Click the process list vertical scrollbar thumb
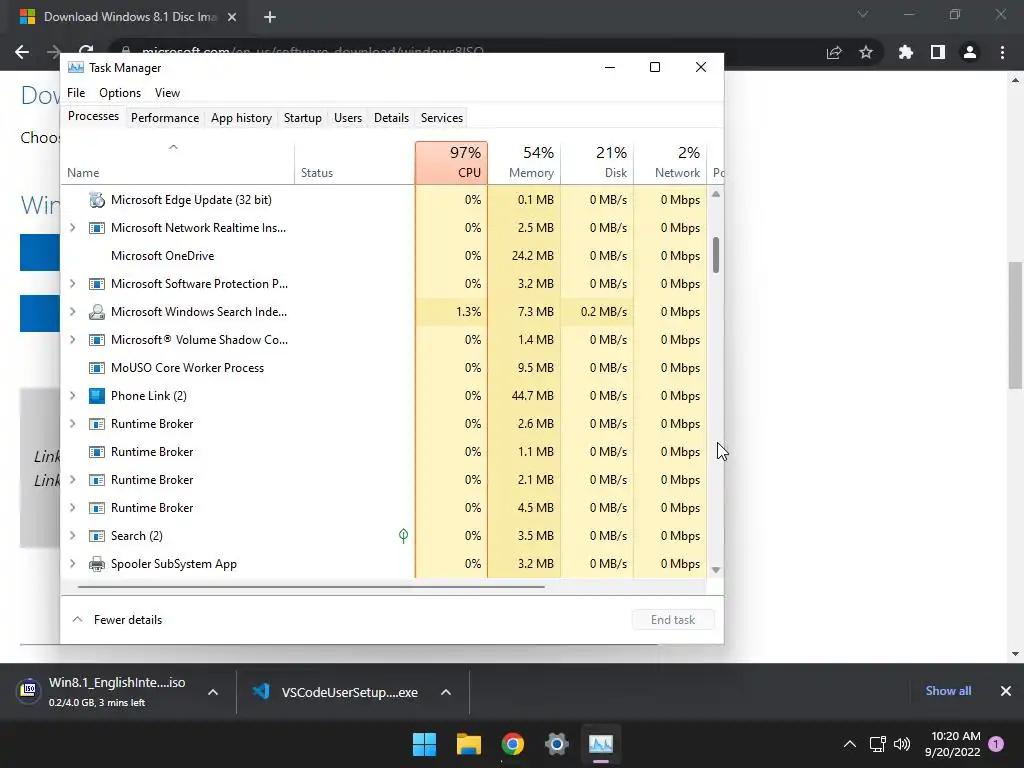 (716, 255)
